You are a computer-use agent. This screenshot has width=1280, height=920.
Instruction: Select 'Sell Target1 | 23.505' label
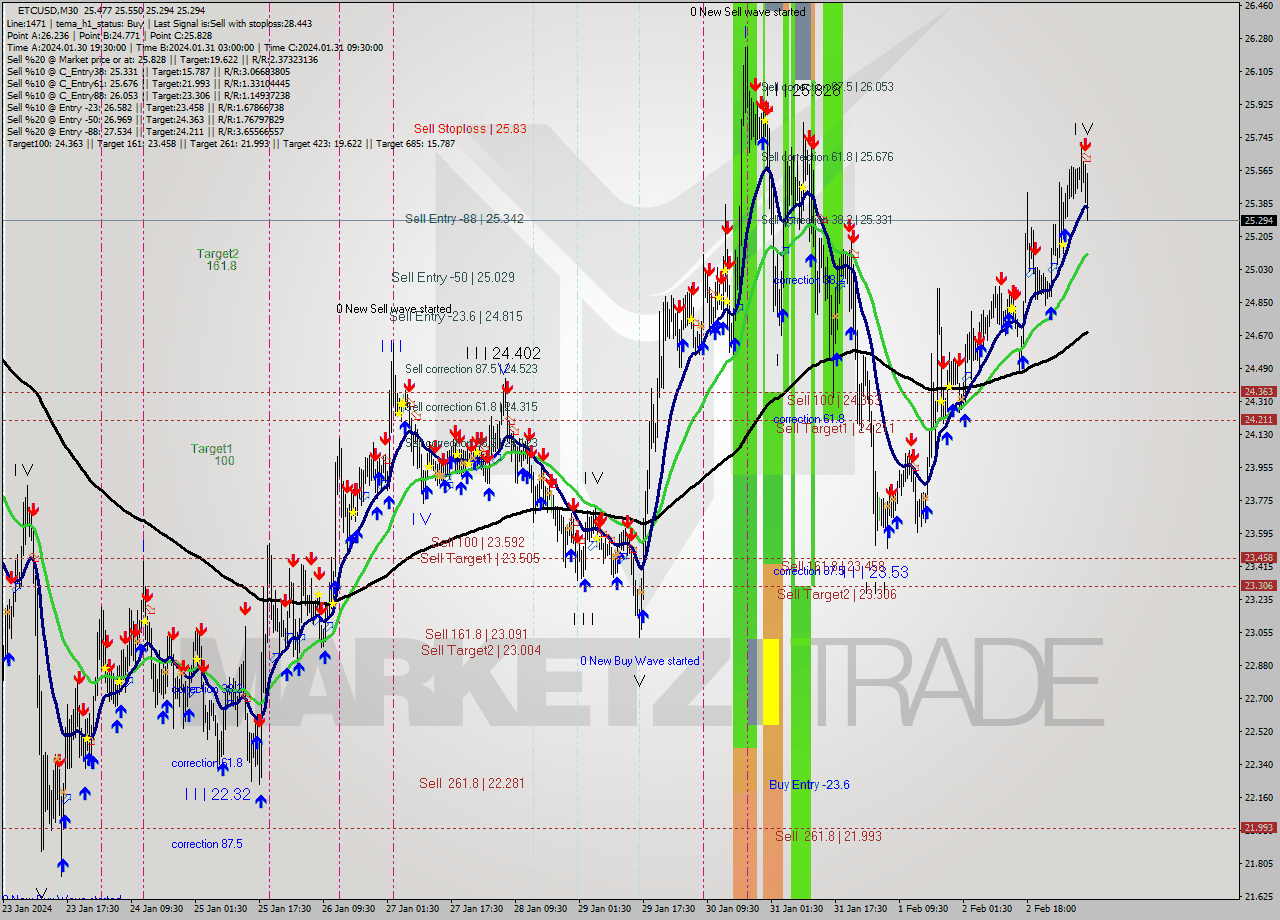click(x=480, y=558)
